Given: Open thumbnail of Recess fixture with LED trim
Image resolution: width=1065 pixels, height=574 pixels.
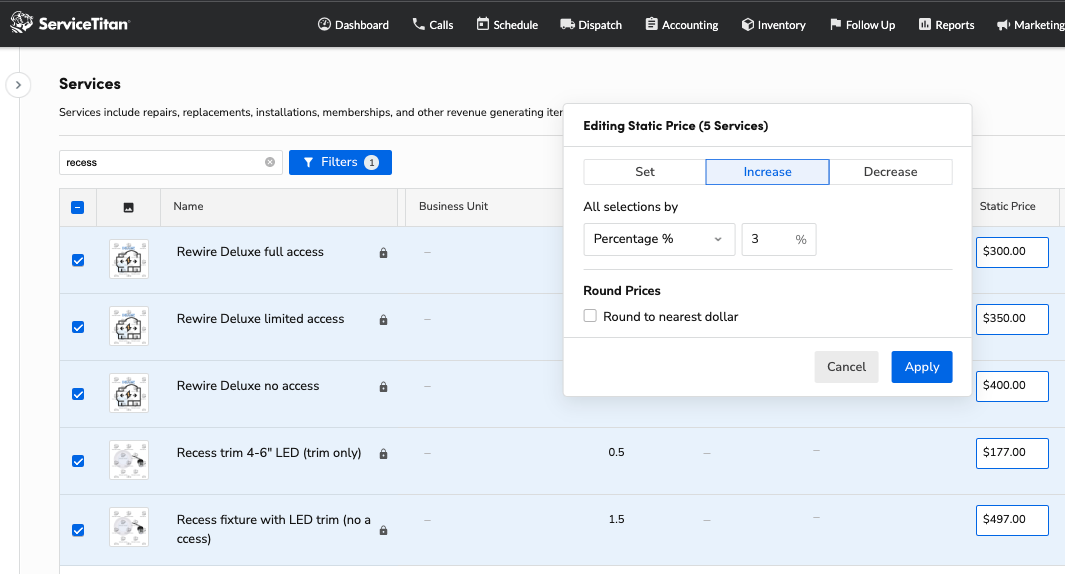Looking at the screenshot, I should click(129, 527).
